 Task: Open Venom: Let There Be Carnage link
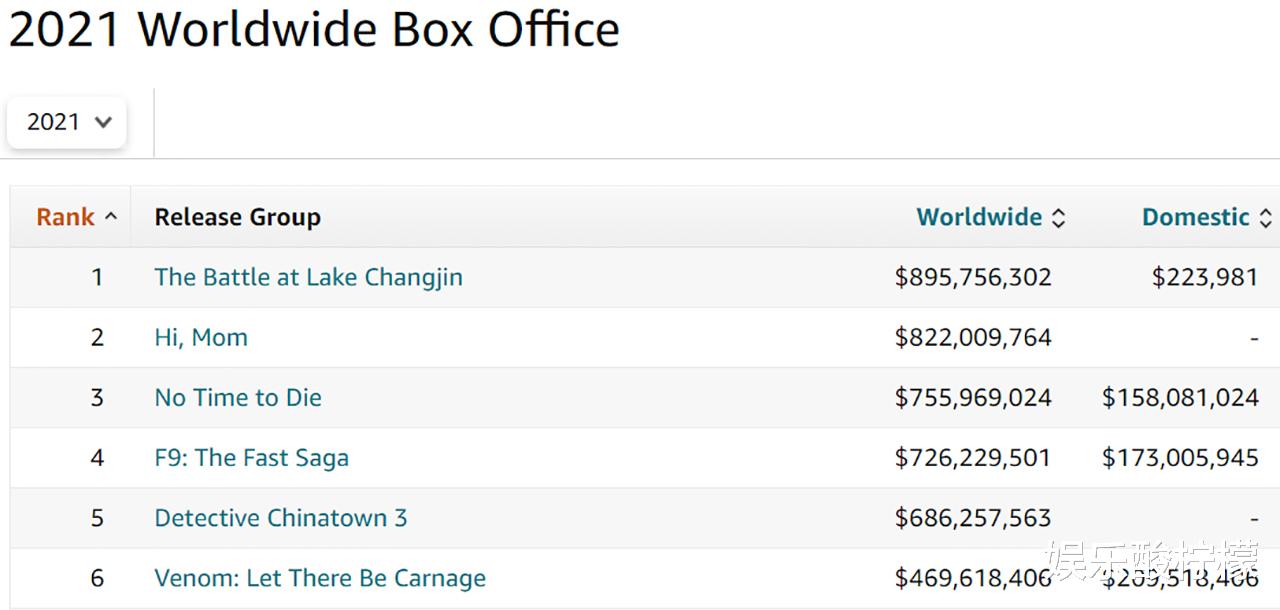[x=320, y=578]
